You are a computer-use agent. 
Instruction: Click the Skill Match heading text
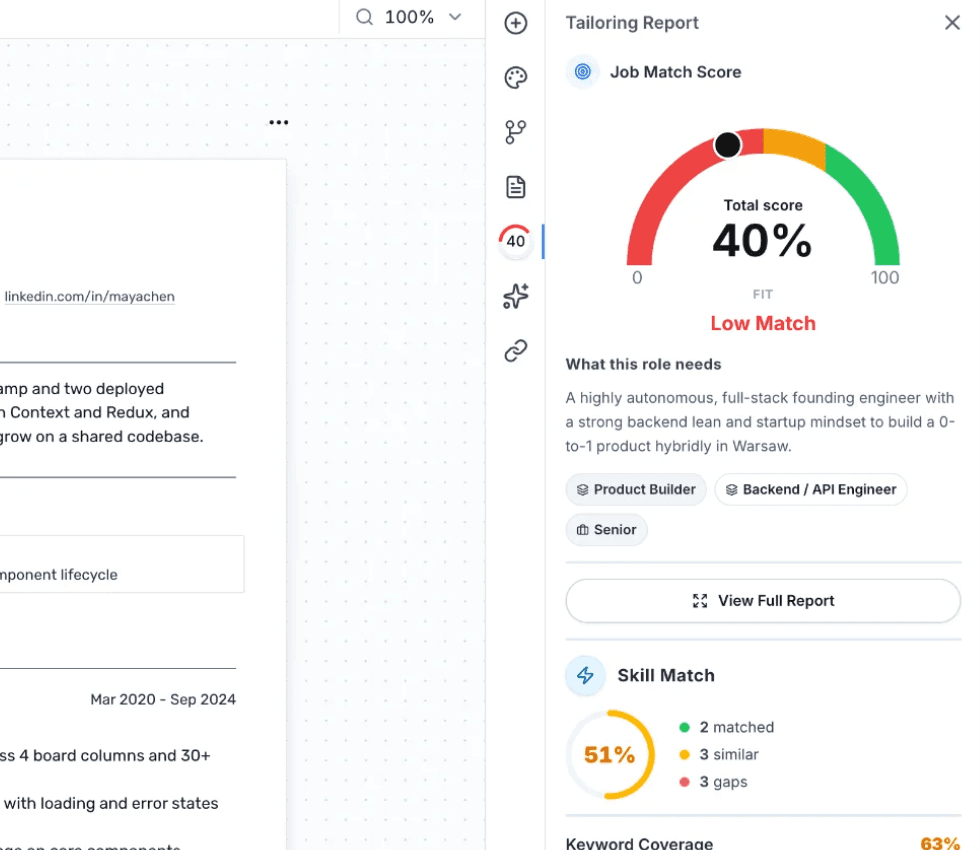pos(666,676)
